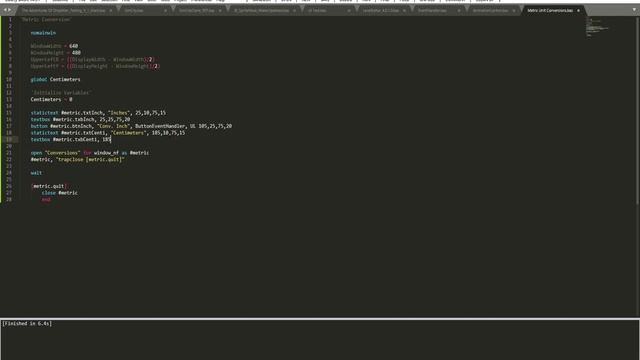
Task: Select the Metric Unit Conversions.bas tab
Action: pos(549,10)
